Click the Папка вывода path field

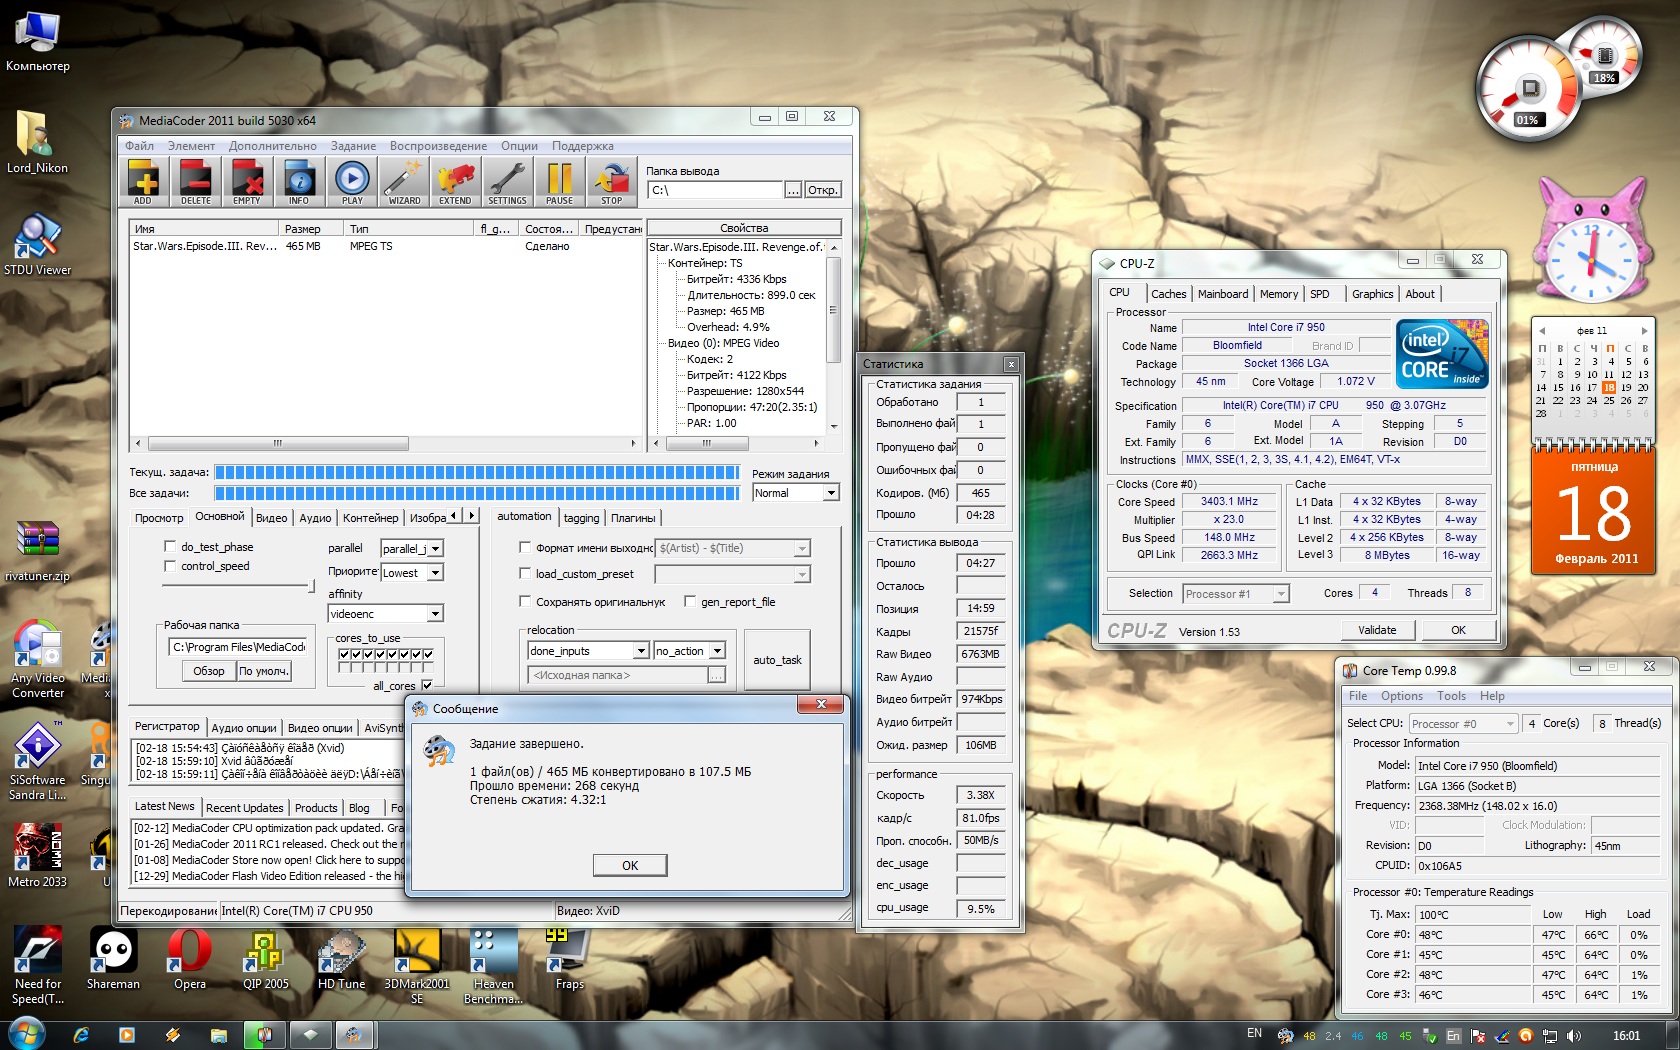(x=716, y=190)
